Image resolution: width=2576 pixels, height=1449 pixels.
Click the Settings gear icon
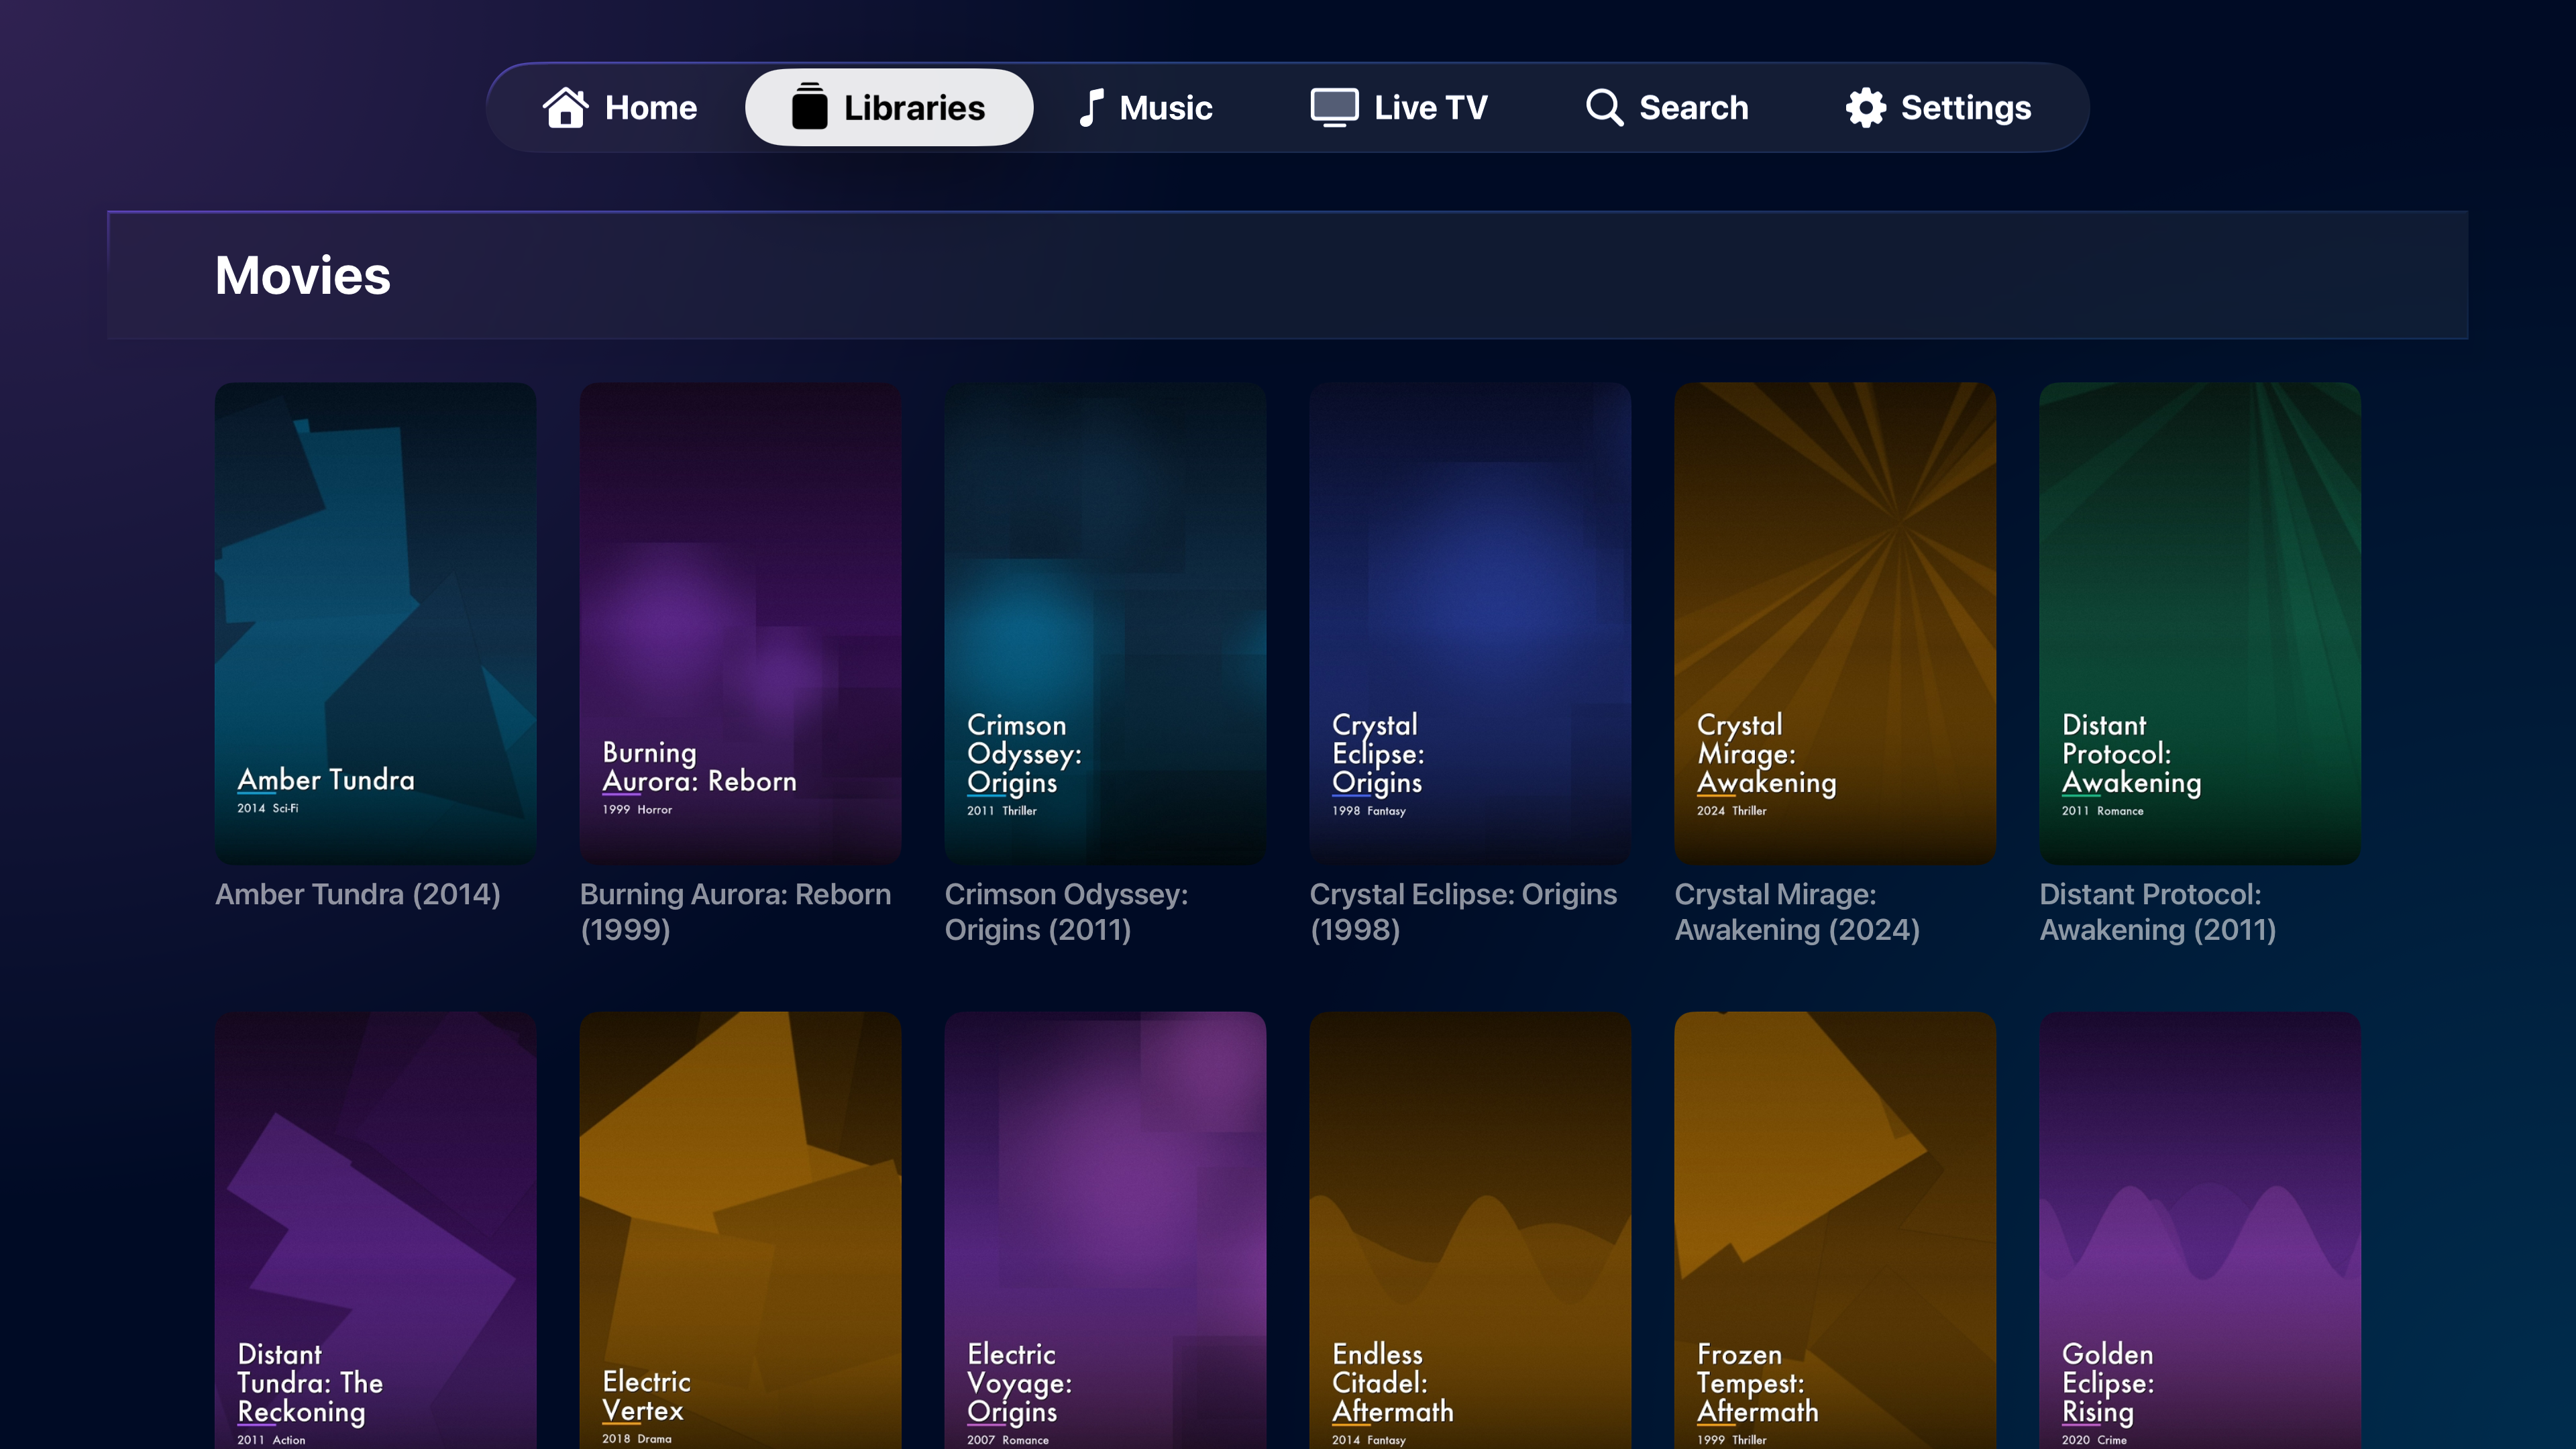[1865, 107]
